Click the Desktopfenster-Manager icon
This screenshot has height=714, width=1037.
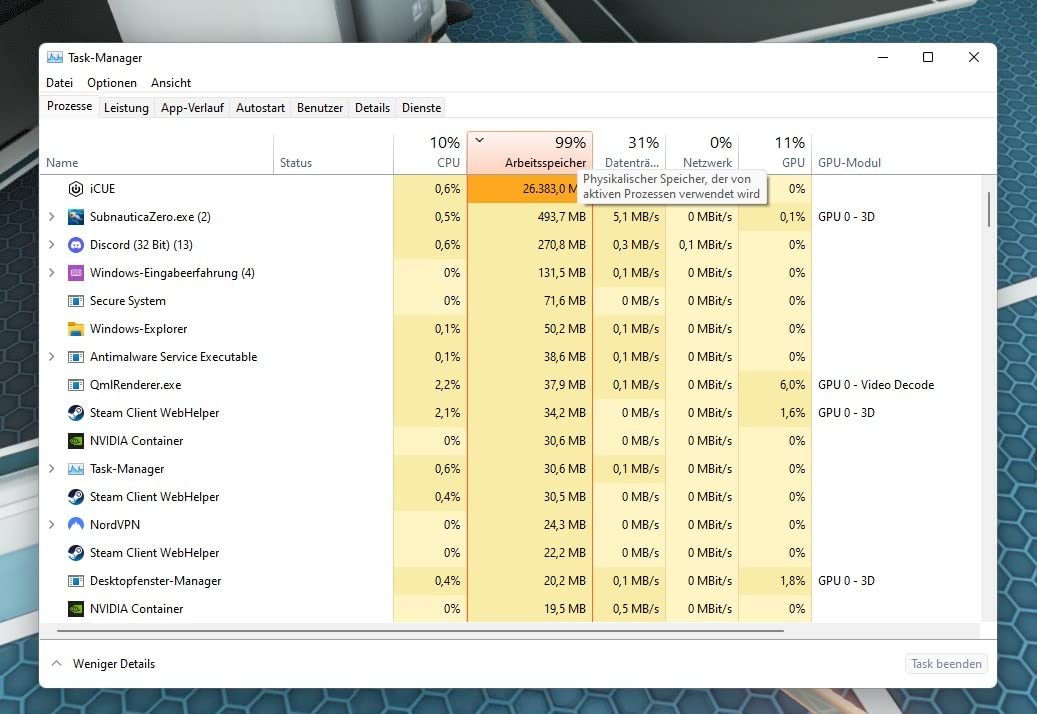click(x=76, y=581)
